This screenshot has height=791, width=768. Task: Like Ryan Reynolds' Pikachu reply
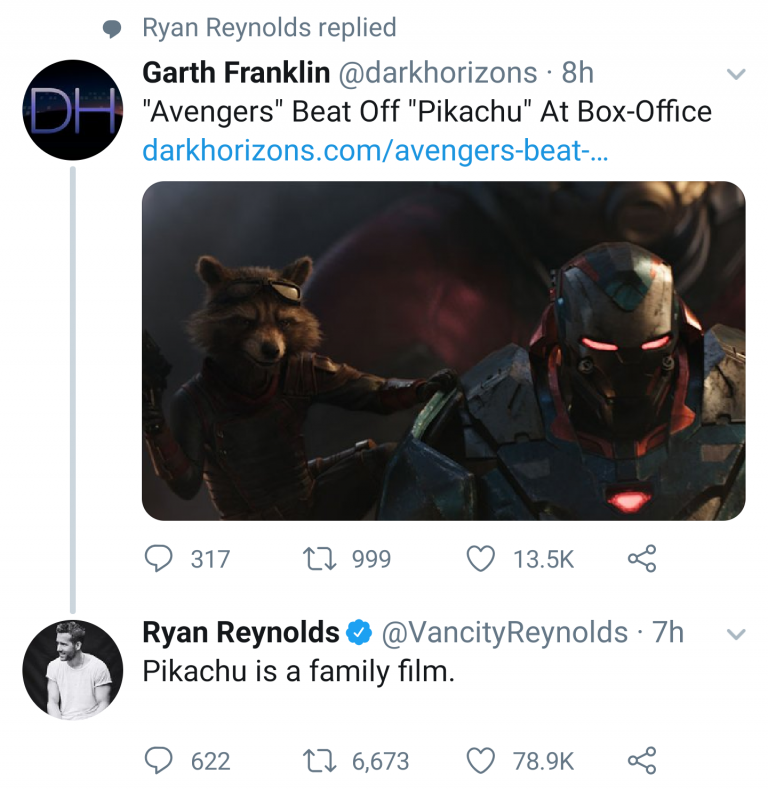[x=482, y=761]
